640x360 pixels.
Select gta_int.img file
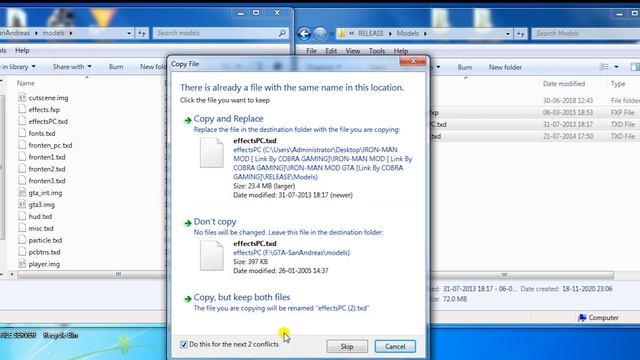(45, 193)
